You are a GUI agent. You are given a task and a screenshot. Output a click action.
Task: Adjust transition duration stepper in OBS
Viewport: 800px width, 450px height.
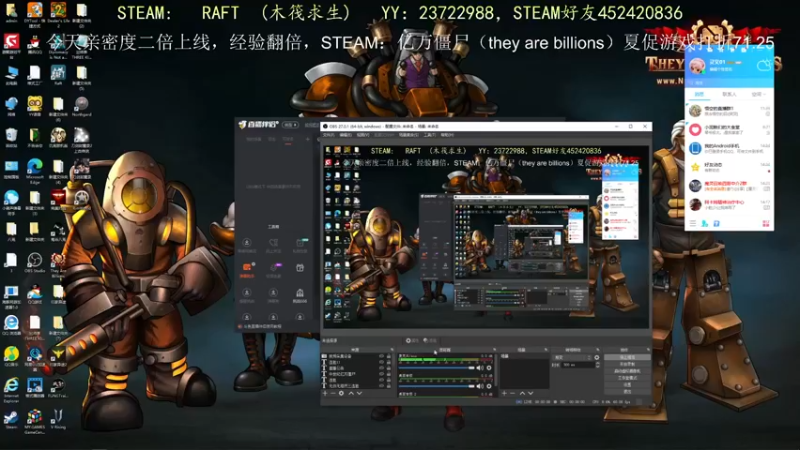pos(598,364)
